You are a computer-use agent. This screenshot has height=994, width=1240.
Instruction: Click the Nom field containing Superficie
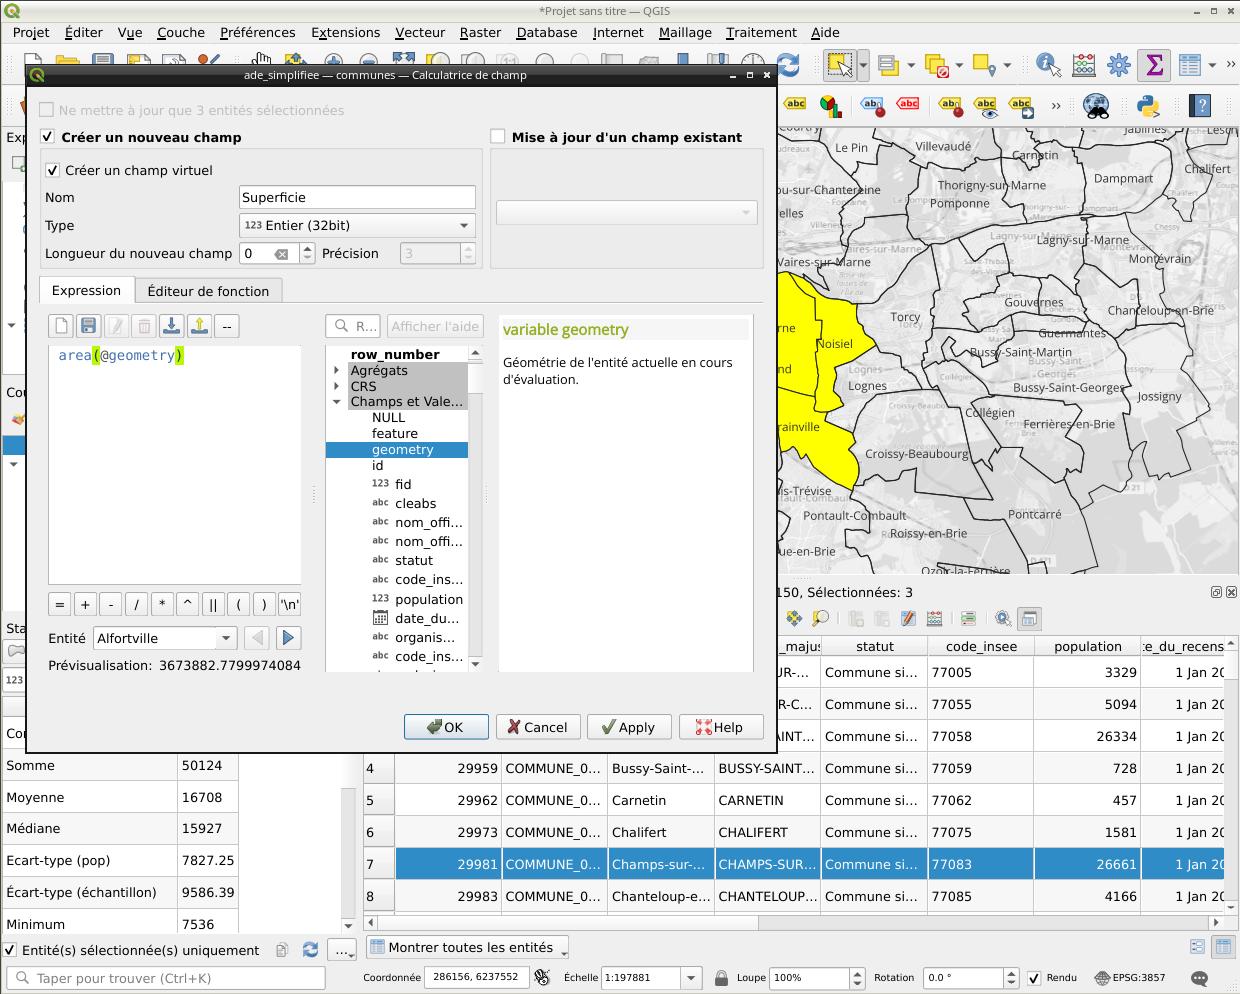357,198
